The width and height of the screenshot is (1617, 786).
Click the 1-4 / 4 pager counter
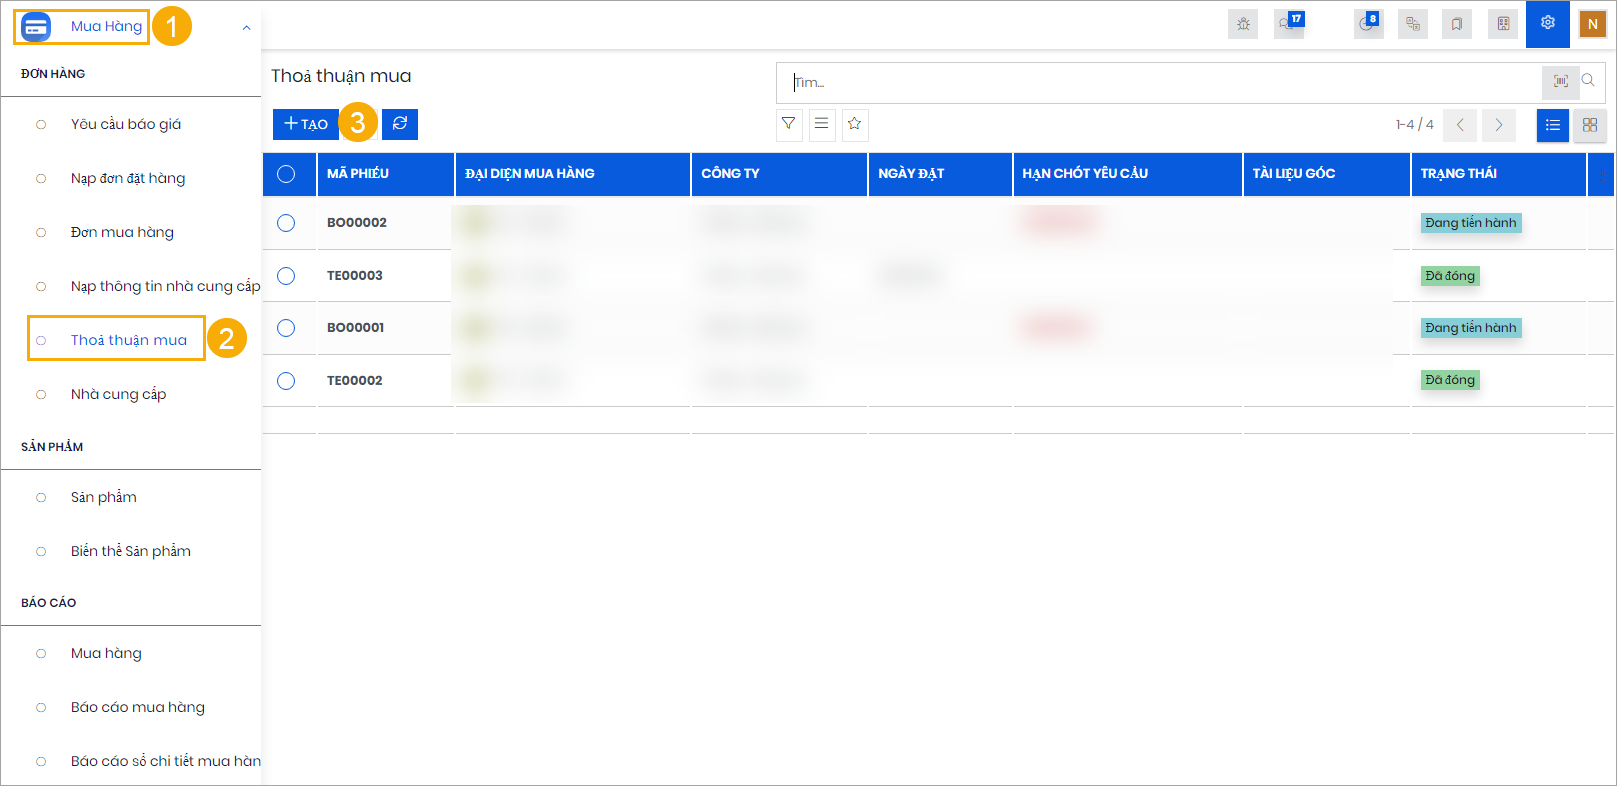[x=1414, y=125]
